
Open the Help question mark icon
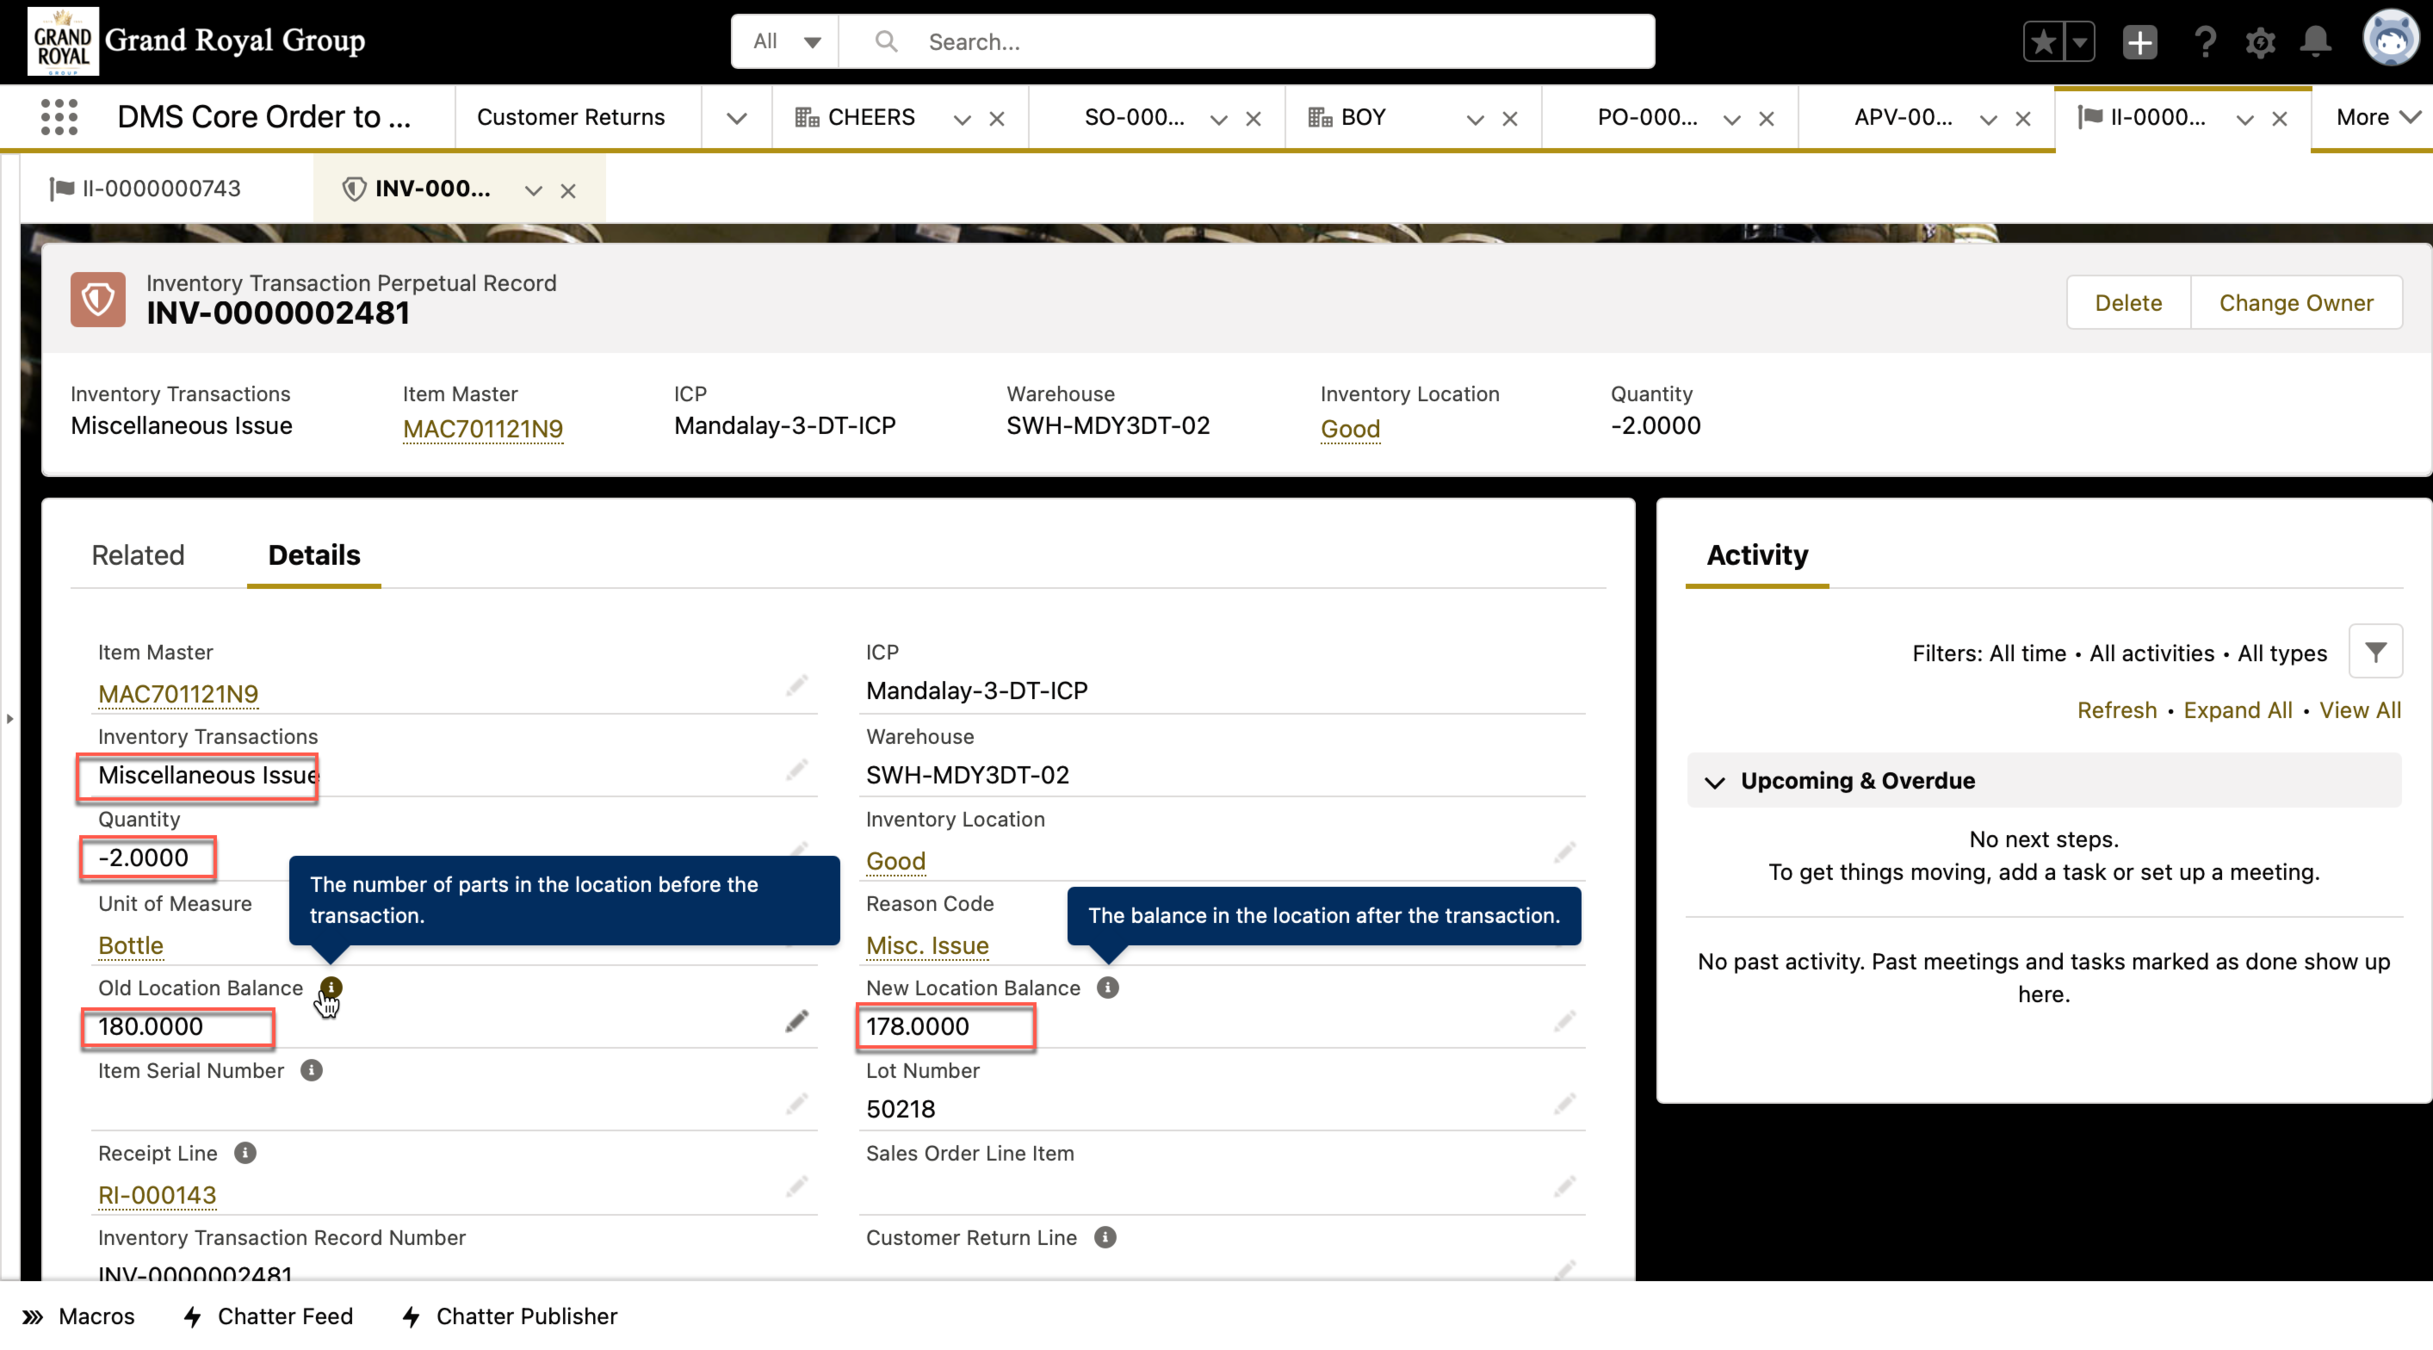[x=2204, y=42]
